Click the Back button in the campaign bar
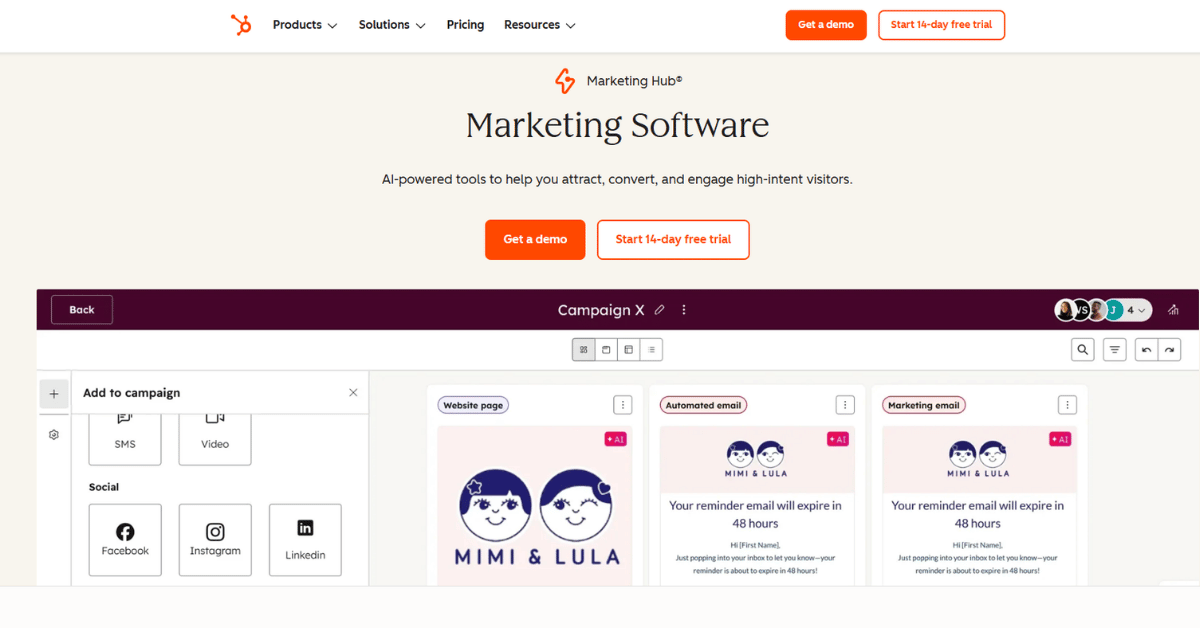 click(x=82, y=310)
